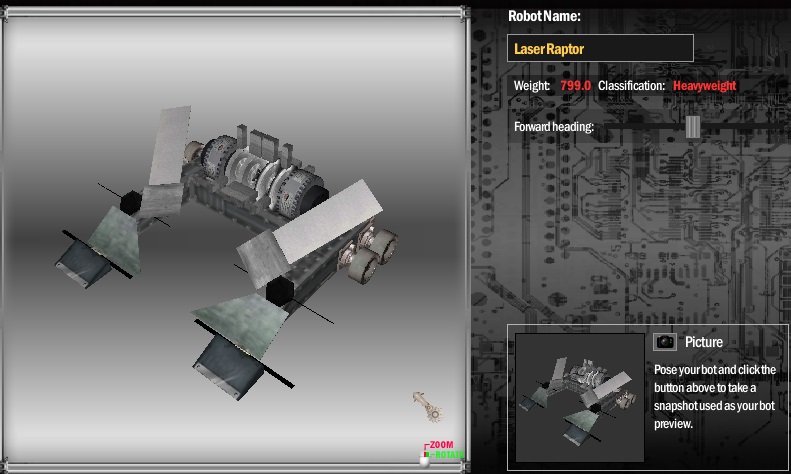Click the weight value 799.0

[576, 86]
